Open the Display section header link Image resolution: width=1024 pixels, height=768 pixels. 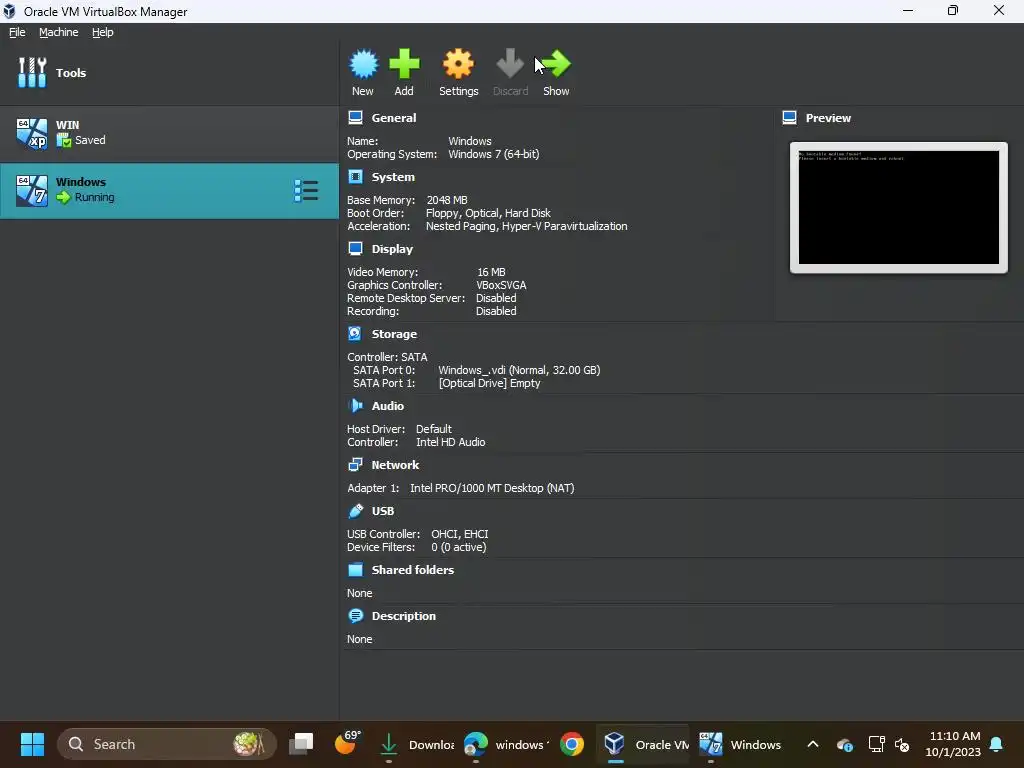tap(392, 249)
